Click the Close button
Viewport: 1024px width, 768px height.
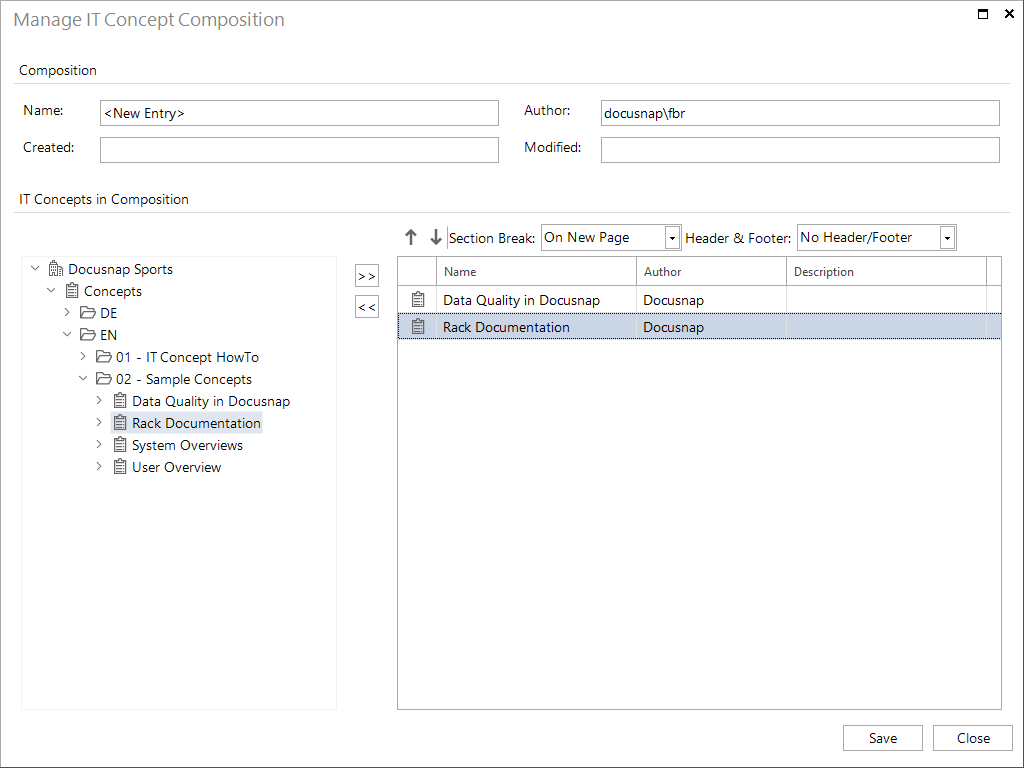click(973, 738)
